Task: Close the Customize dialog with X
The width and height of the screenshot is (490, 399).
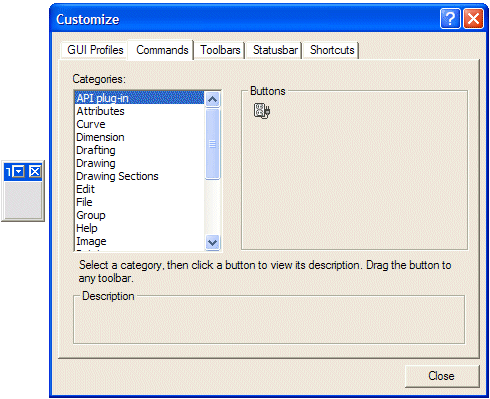Action: click(x=473, y=19)
